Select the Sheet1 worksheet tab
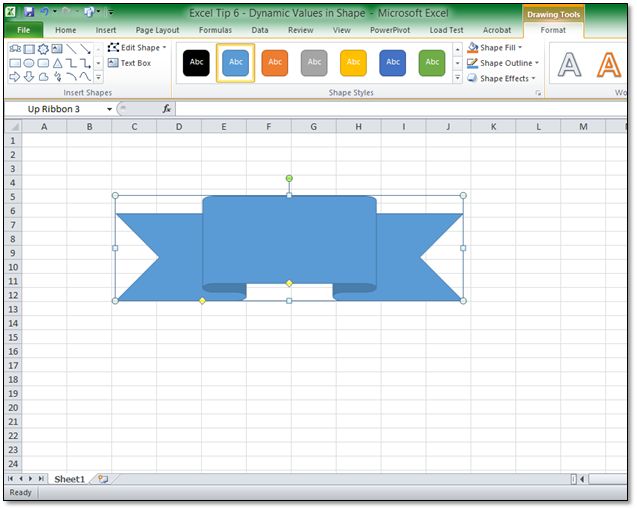The image size is (637, 510). (x=69, y=479)
